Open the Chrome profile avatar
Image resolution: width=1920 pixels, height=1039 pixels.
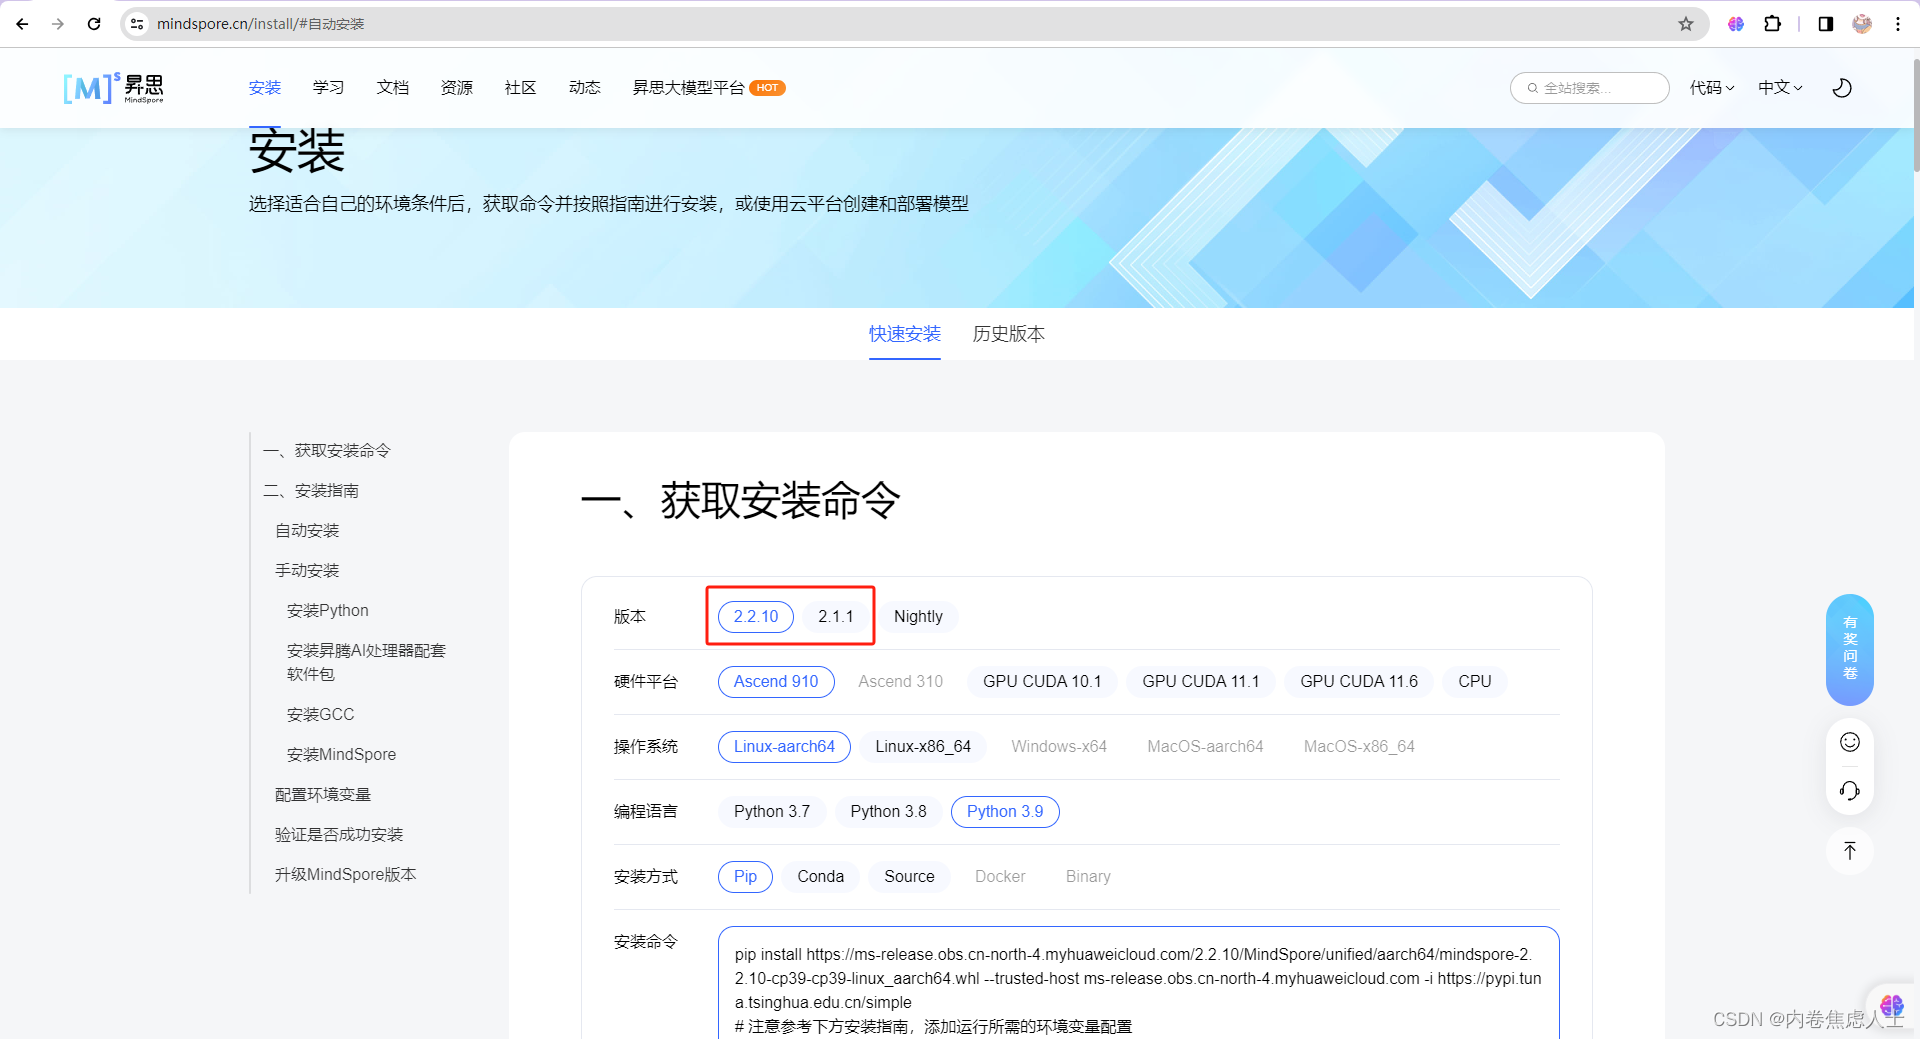[x=1862, y=24]
